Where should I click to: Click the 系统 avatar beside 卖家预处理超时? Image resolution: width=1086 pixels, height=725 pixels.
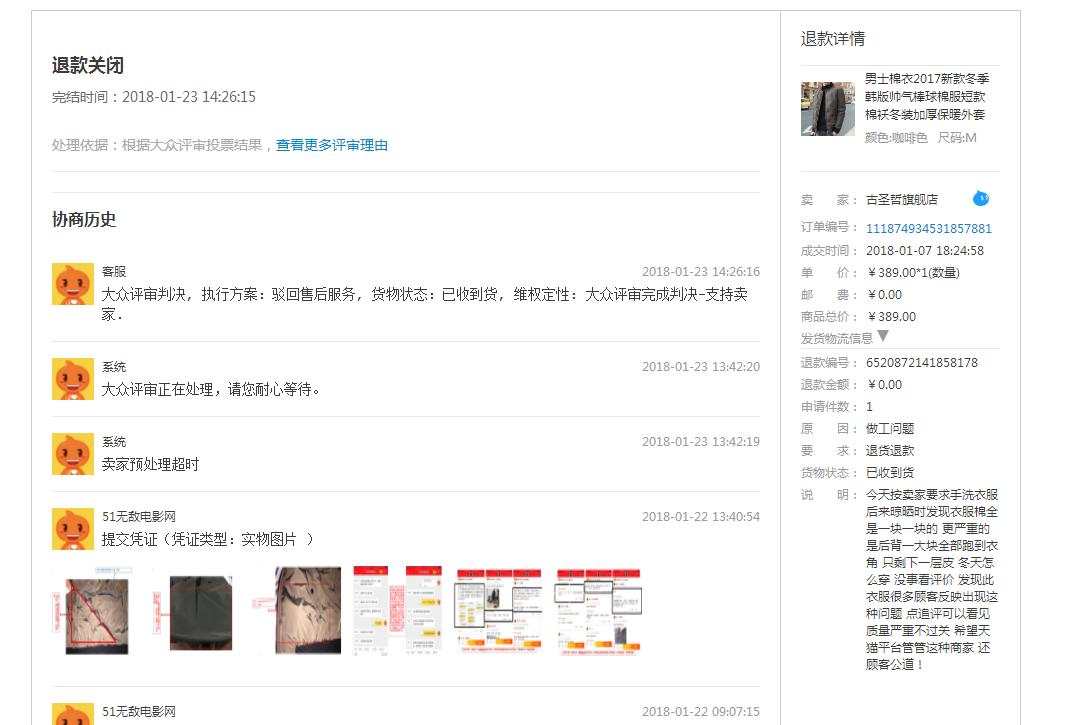click(x=73, y=454)
